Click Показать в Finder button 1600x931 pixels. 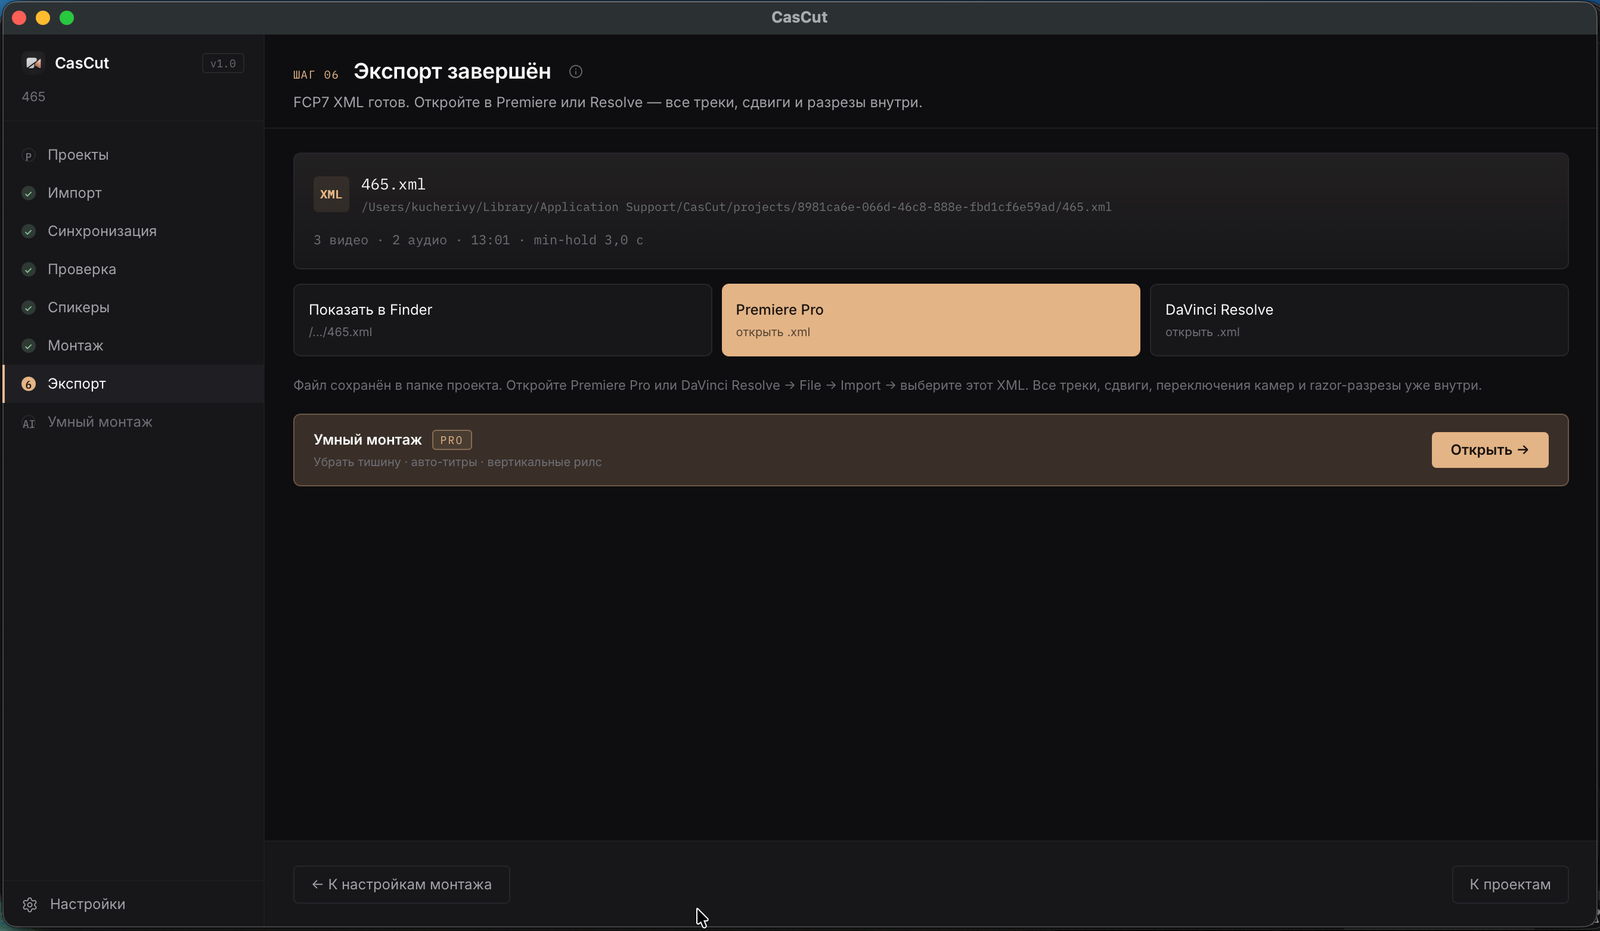pos(502,320)
